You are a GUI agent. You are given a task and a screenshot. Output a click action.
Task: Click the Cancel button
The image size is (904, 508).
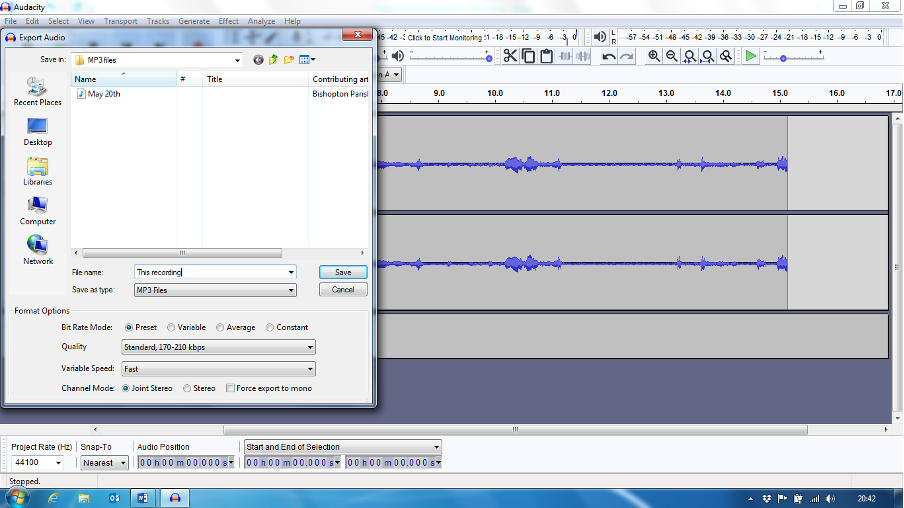click(x=343, y=289)
